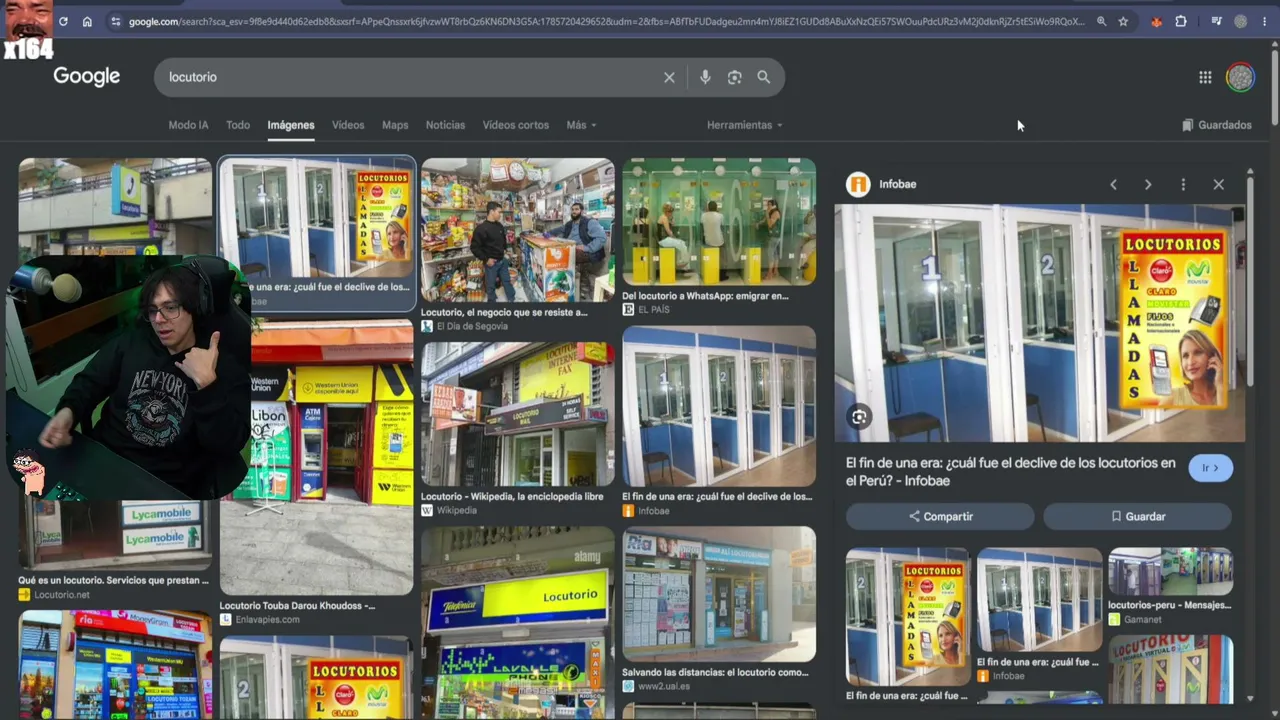Open the Videos cortos tab

(x=516, y=125)
